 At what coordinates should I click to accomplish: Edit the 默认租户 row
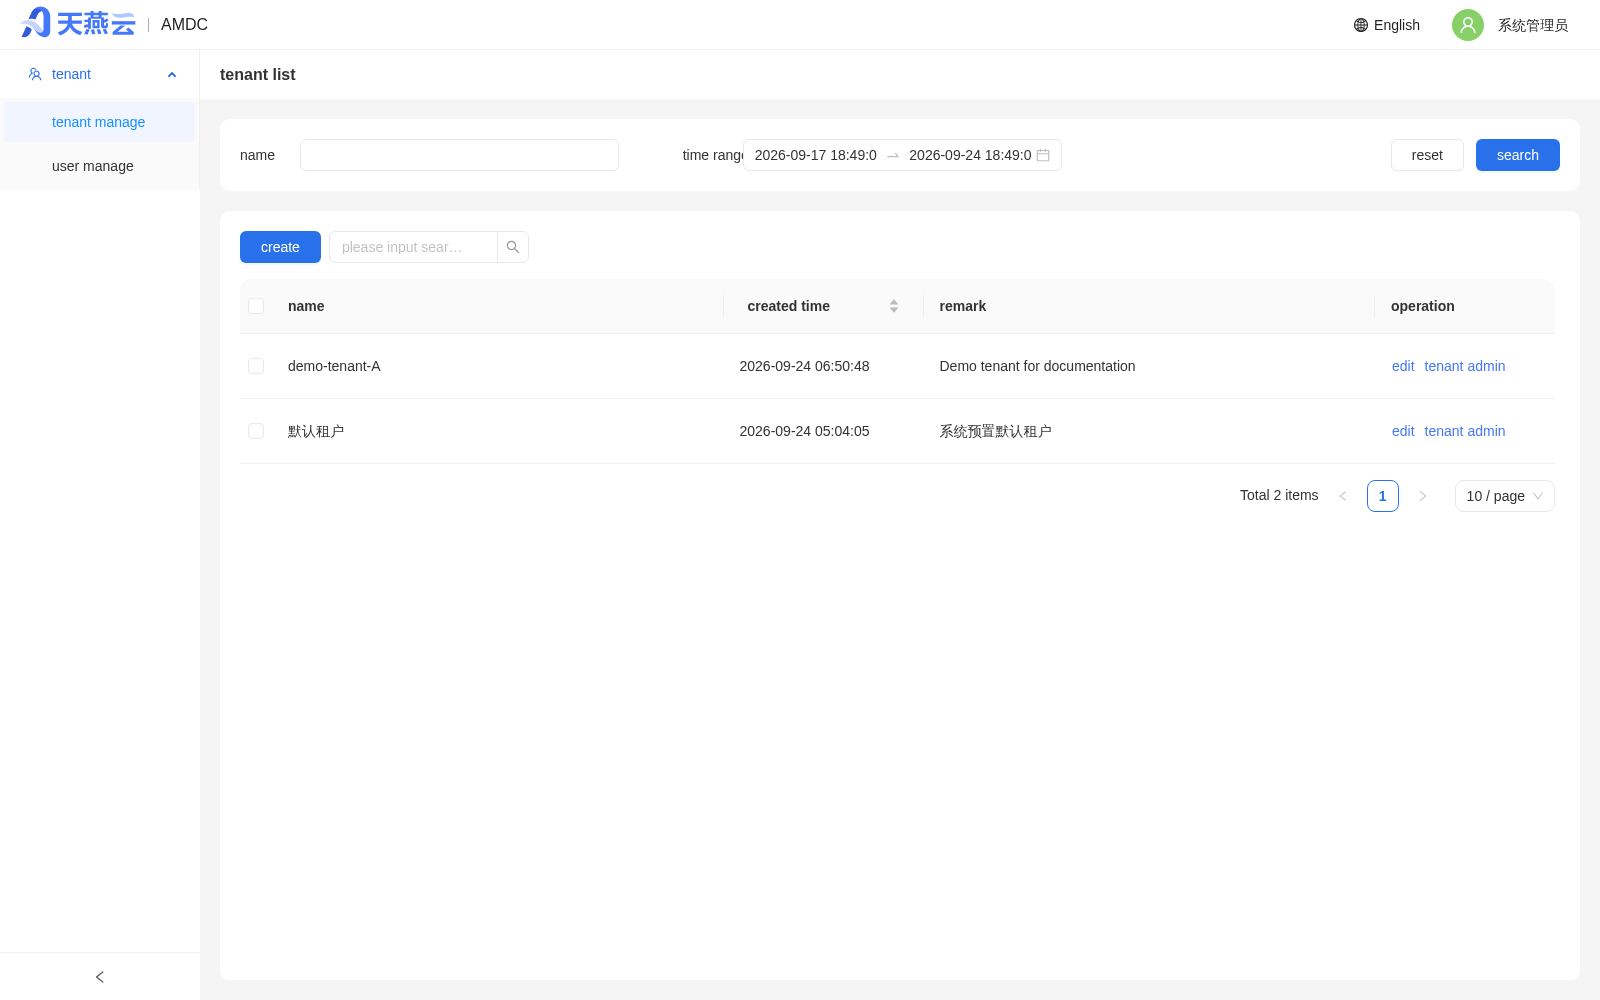pos(1403,431)
